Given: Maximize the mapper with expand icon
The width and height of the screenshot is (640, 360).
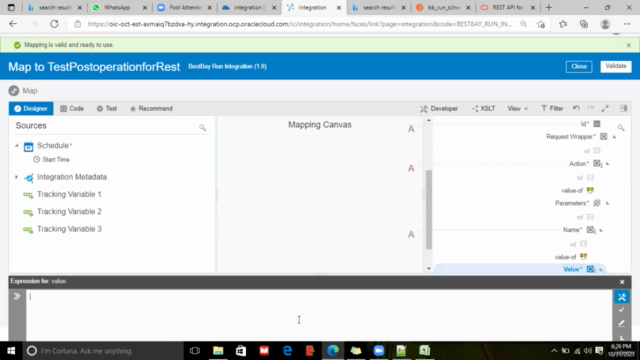Looking at the screenshot, I should tap(605, 108).
